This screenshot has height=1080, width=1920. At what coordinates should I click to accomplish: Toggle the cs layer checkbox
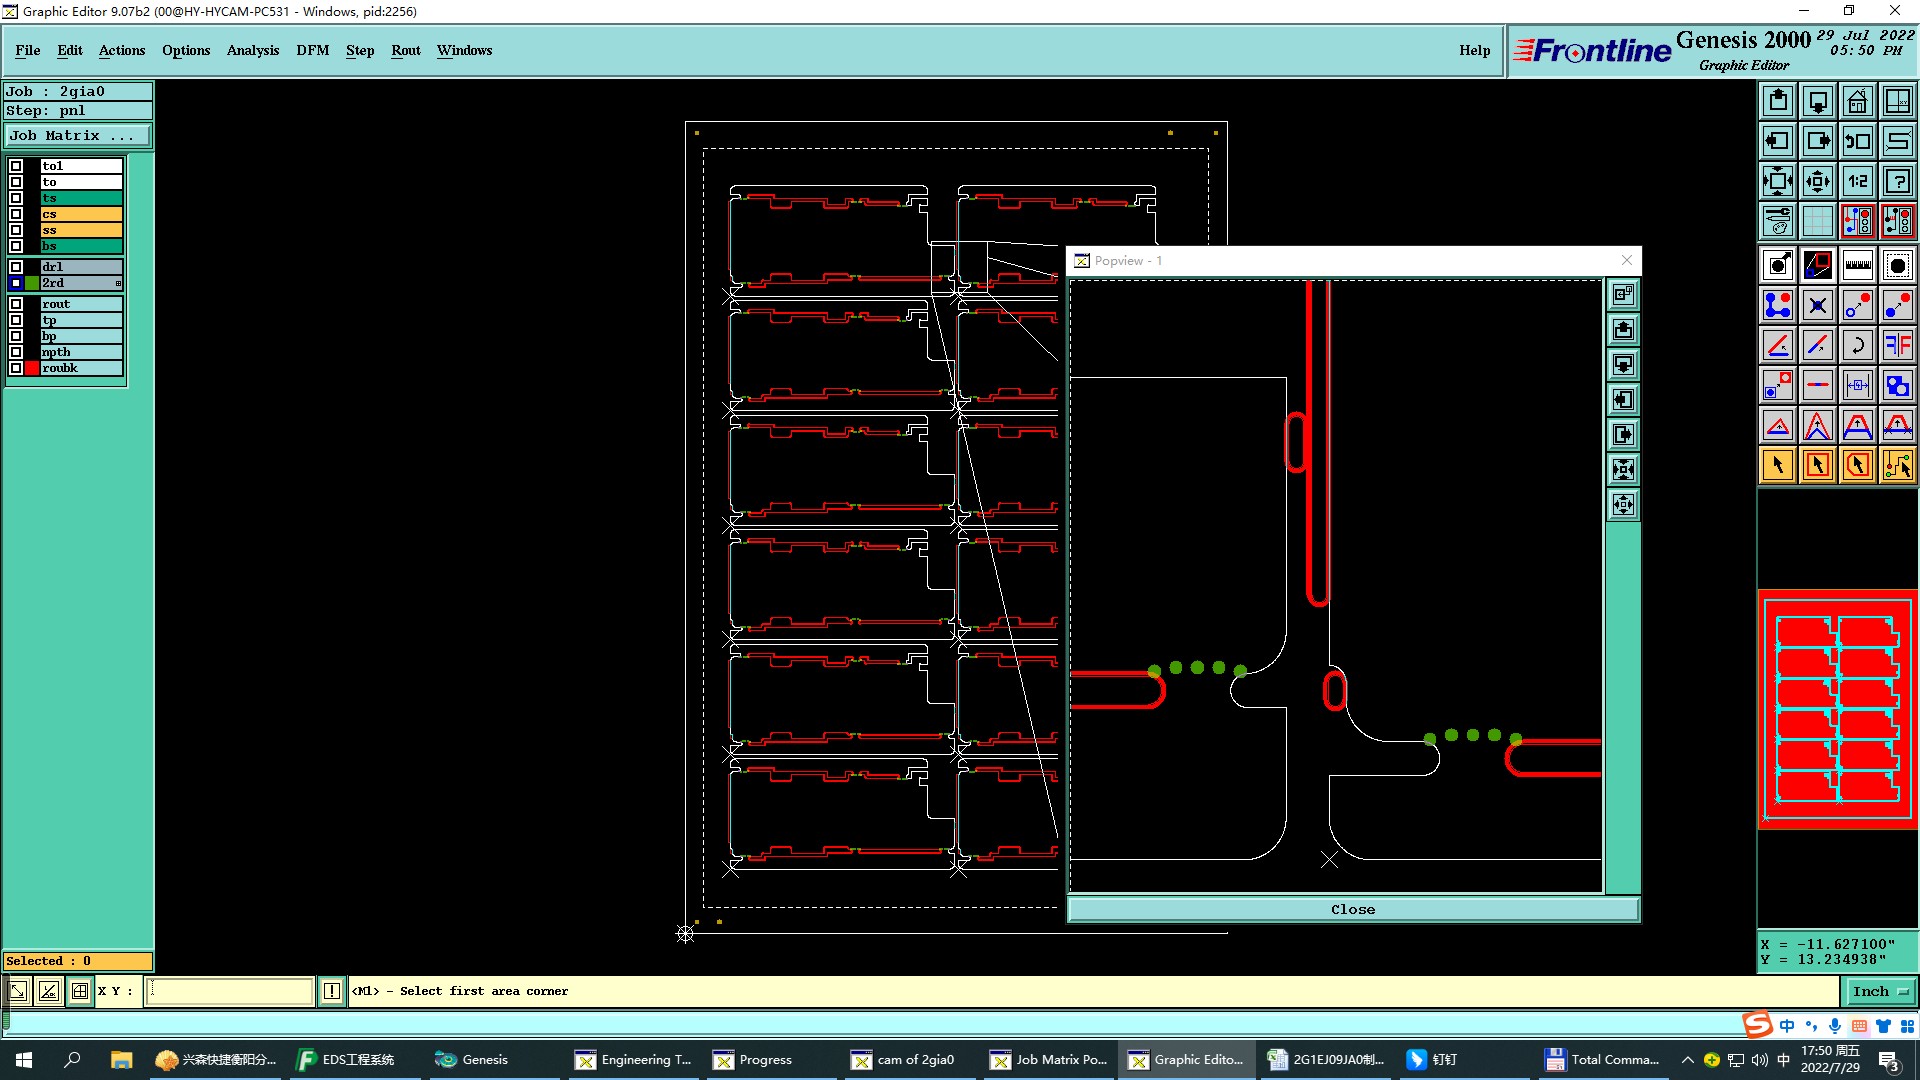[16, 214]
